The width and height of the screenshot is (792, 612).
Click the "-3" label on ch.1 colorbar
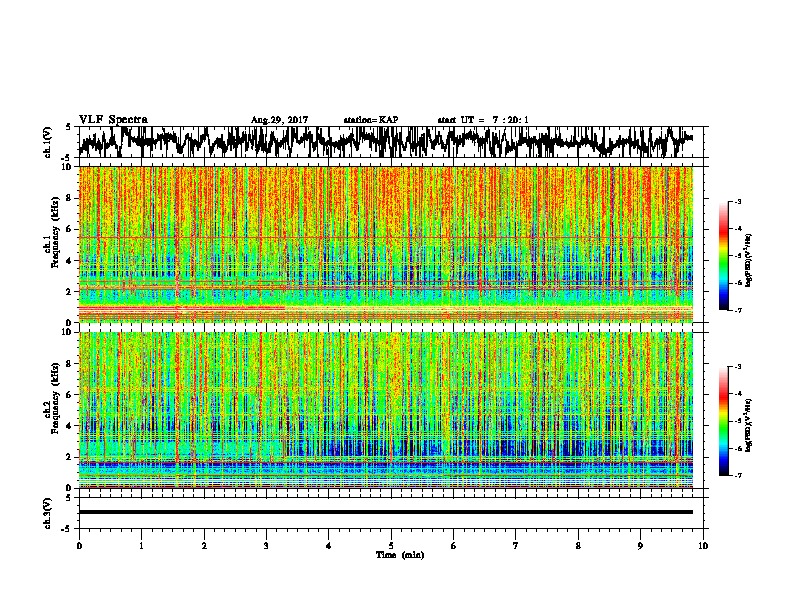pyautogui.click(x=738, y=202)
